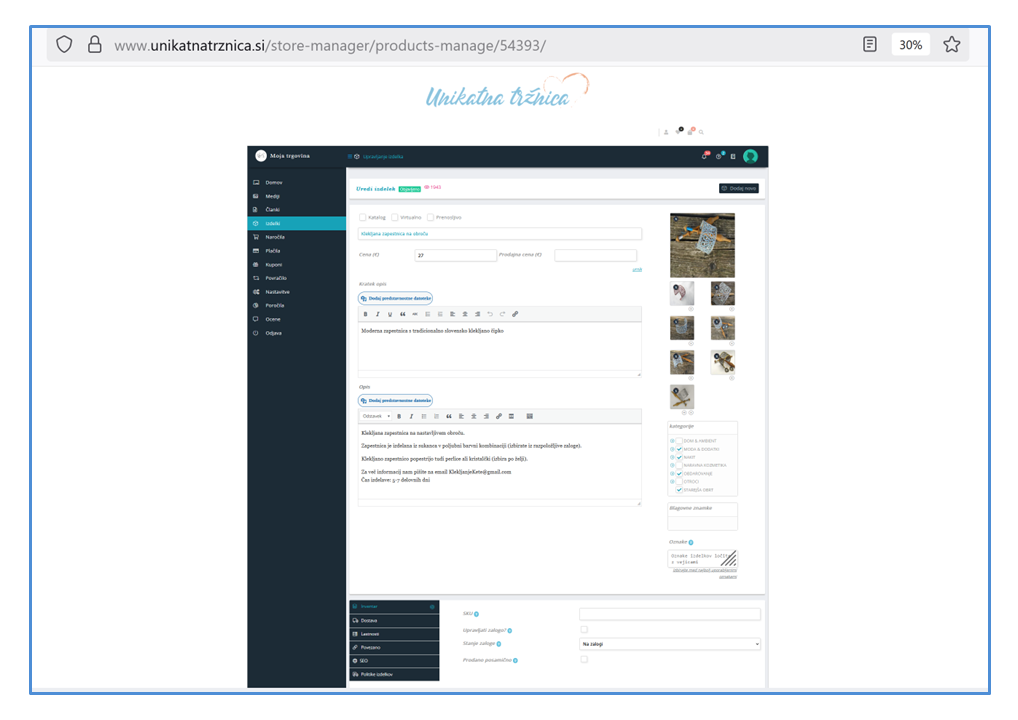1018x720 pixels.
Task: Click bold icon in short description toolbar
Action: tap(365, 314)
